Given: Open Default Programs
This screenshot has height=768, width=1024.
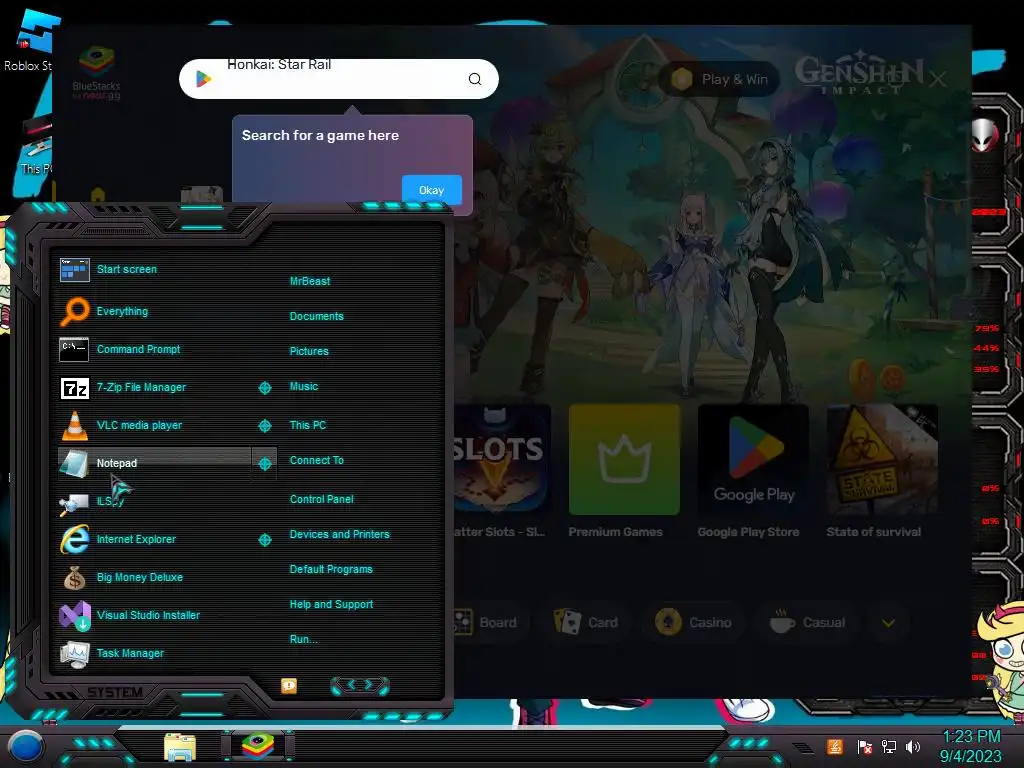Looking at the screenshot, I should point(331,569).
